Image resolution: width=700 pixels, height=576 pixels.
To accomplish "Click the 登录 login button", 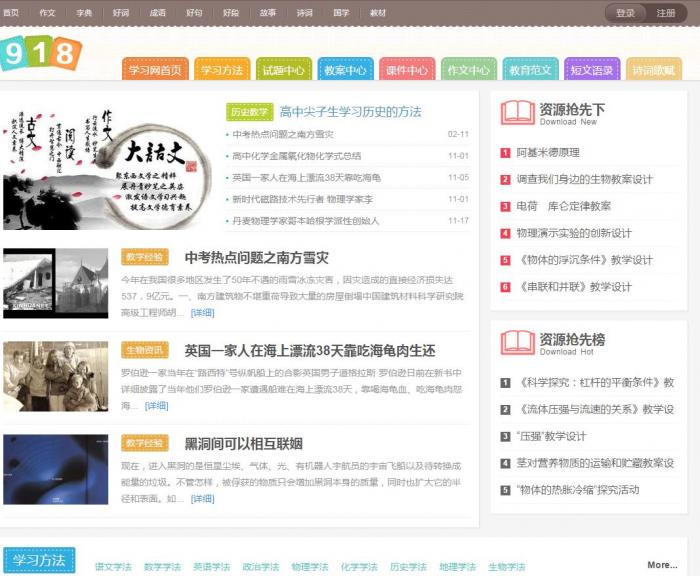I will [x=626, y=13].
